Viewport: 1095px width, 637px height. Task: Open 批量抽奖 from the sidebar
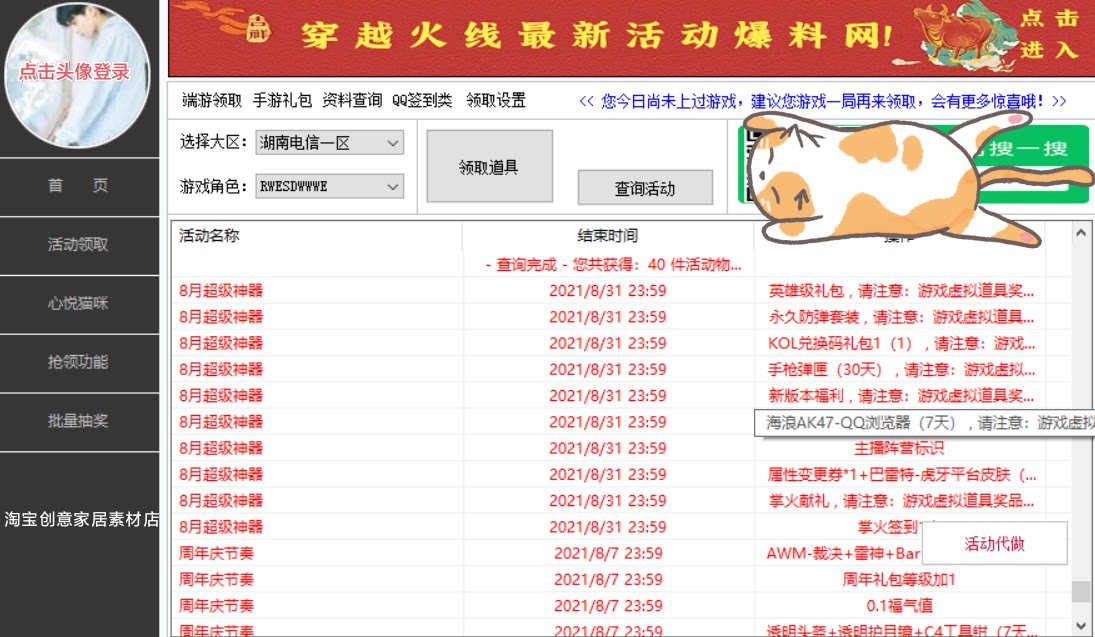click(79, 421)
